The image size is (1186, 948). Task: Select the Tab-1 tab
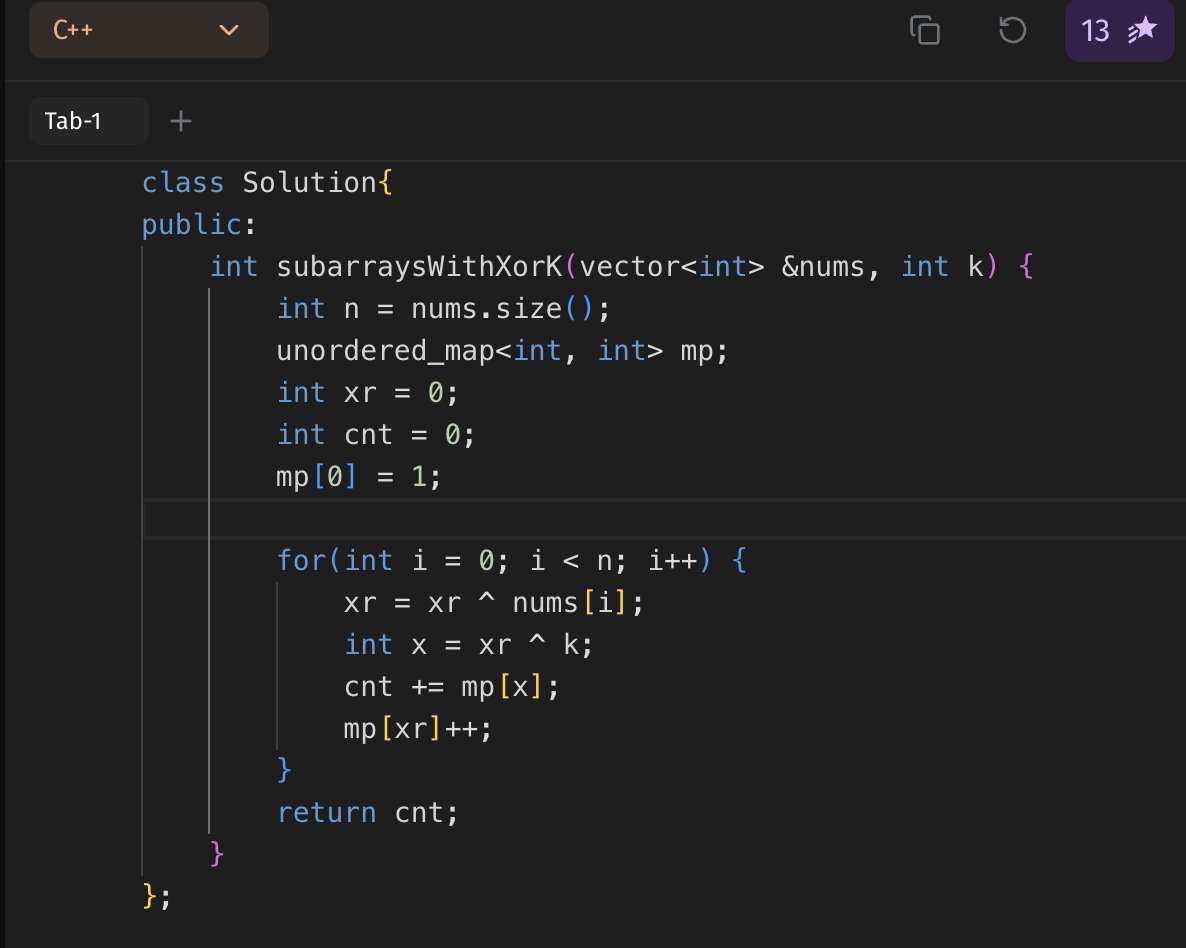pos(88,121)
